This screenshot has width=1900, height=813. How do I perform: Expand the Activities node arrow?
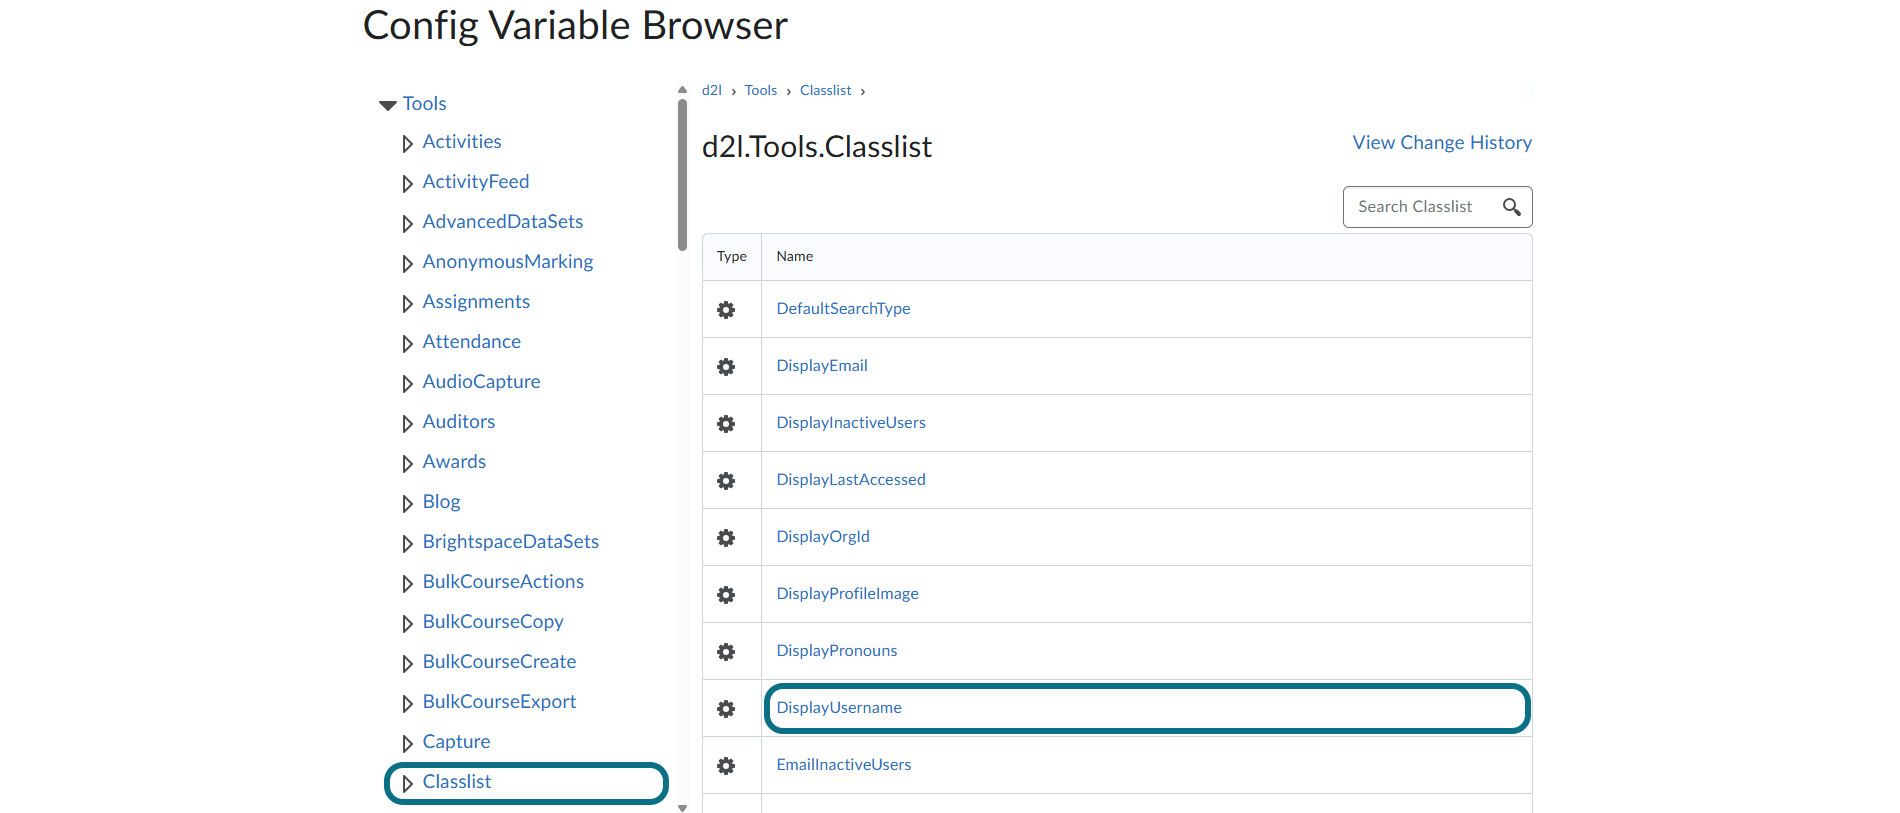(x=407, y=144)
